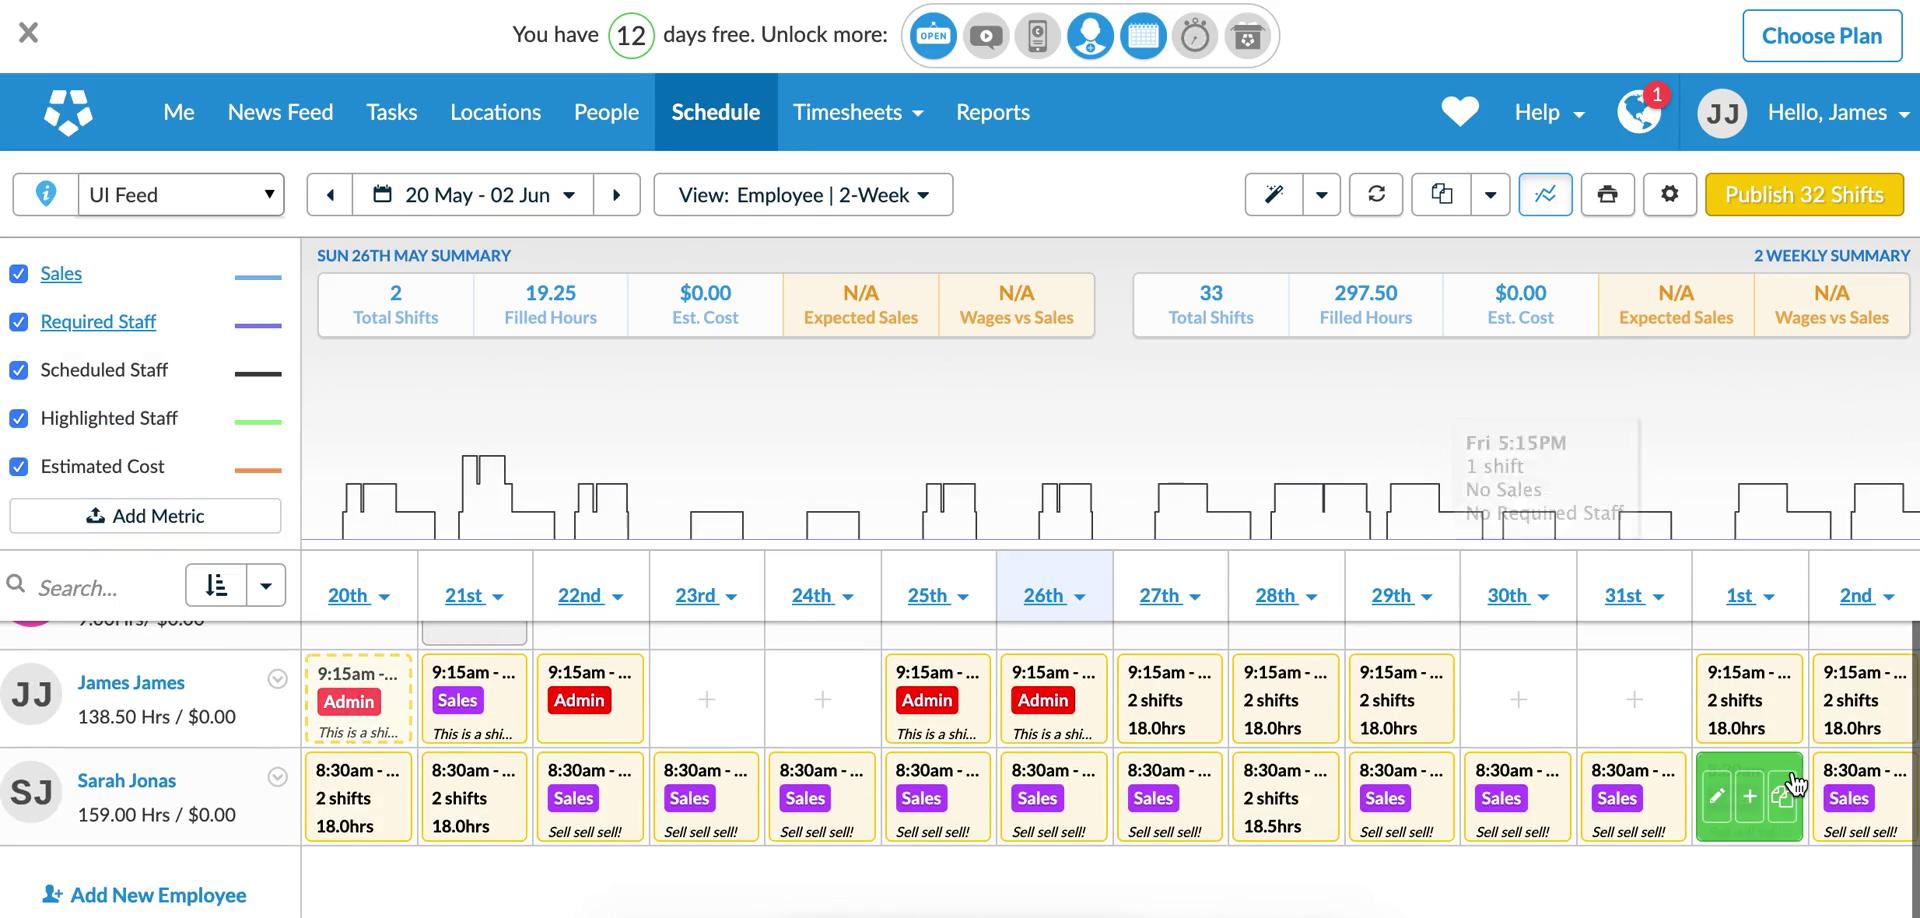Toggle the stats graph icon

(x=1546, y=194)
